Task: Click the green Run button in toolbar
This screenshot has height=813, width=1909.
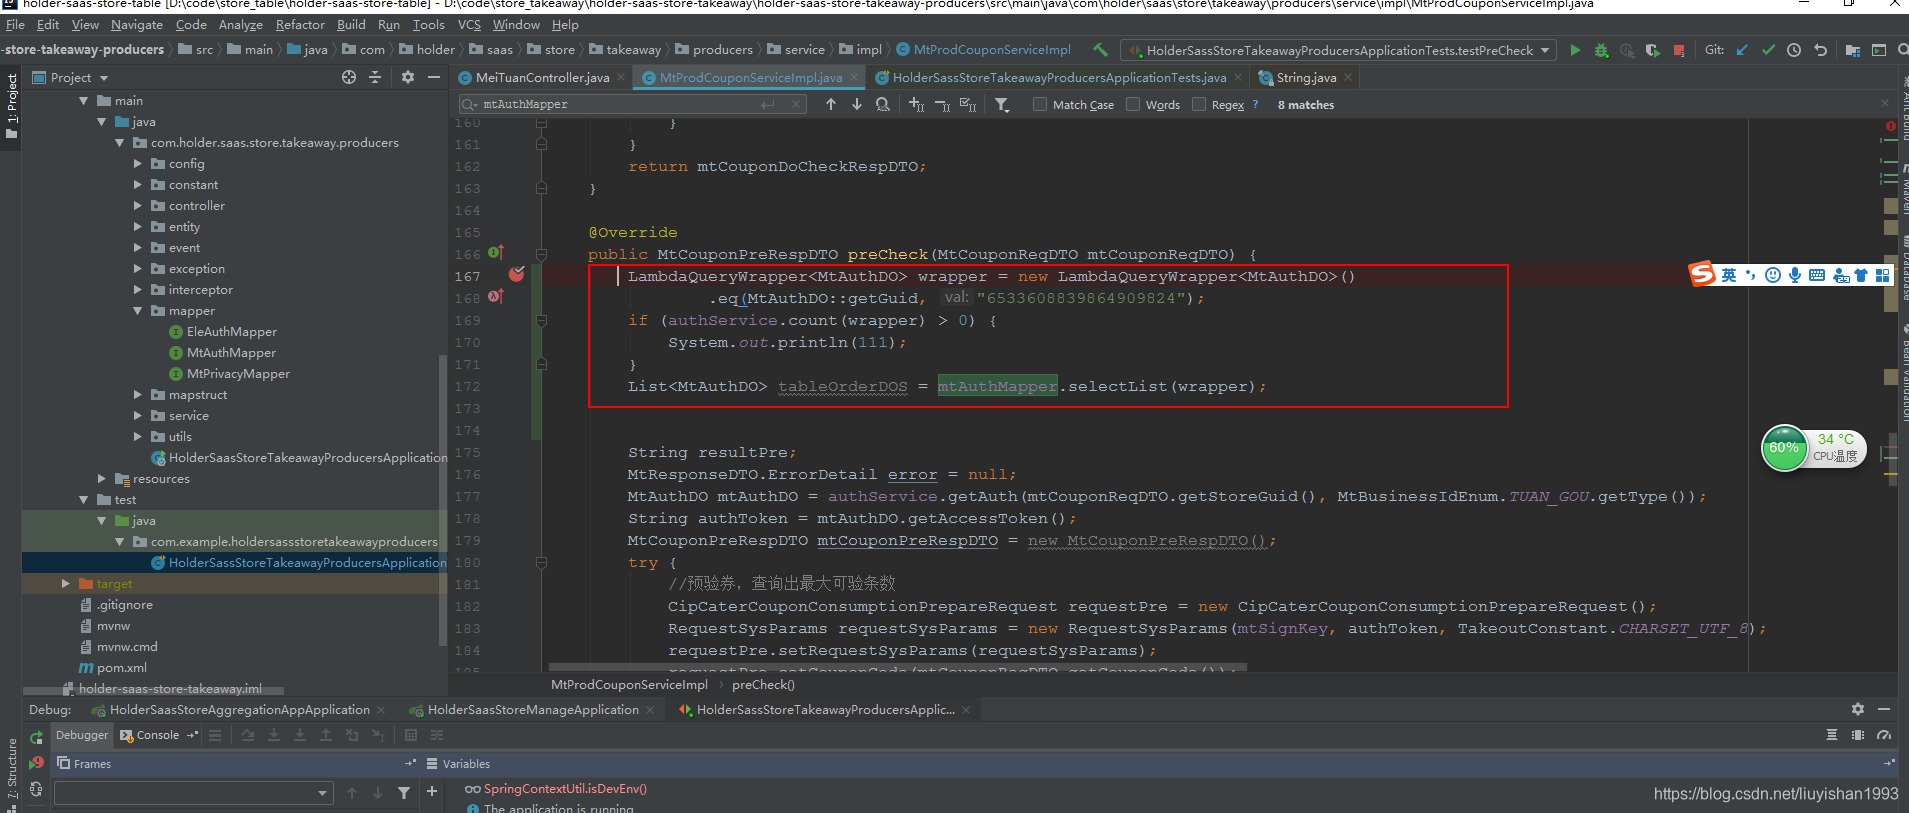Action: click(1575, 50)
